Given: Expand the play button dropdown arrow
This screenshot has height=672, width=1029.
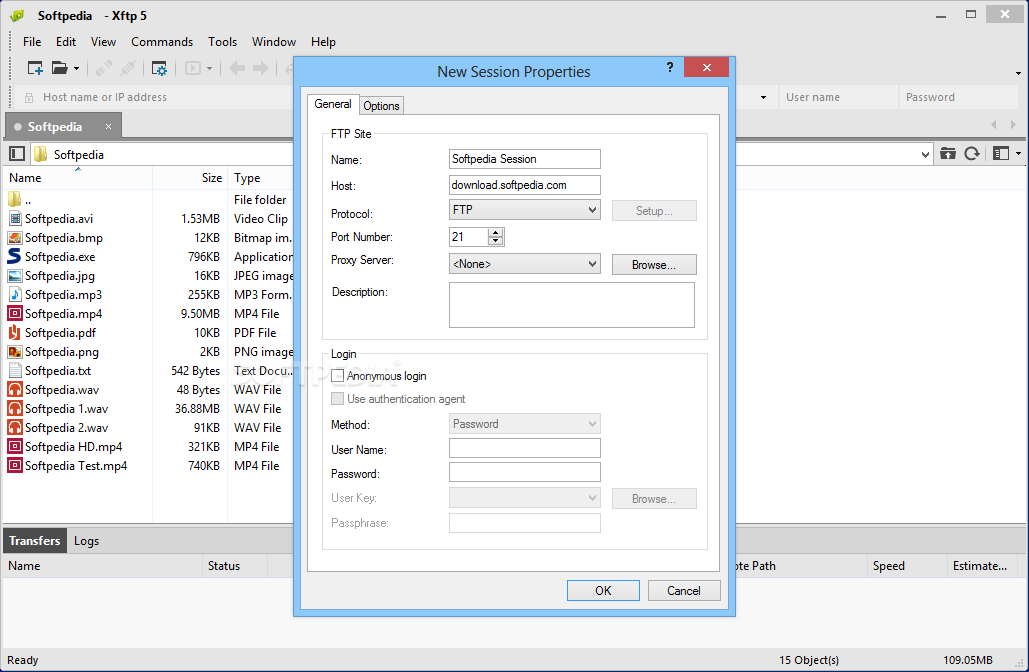Looking at the screenshot, I should [x=209, y=68].
